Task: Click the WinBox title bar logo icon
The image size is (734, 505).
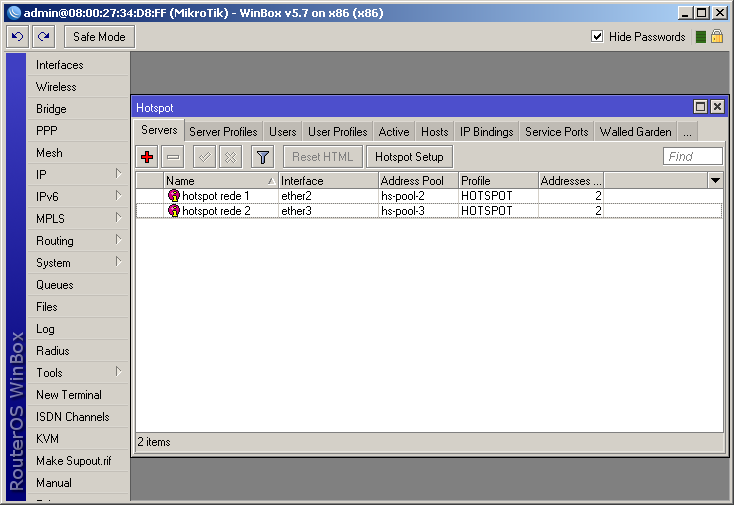Action: click(x=14, y=13)
